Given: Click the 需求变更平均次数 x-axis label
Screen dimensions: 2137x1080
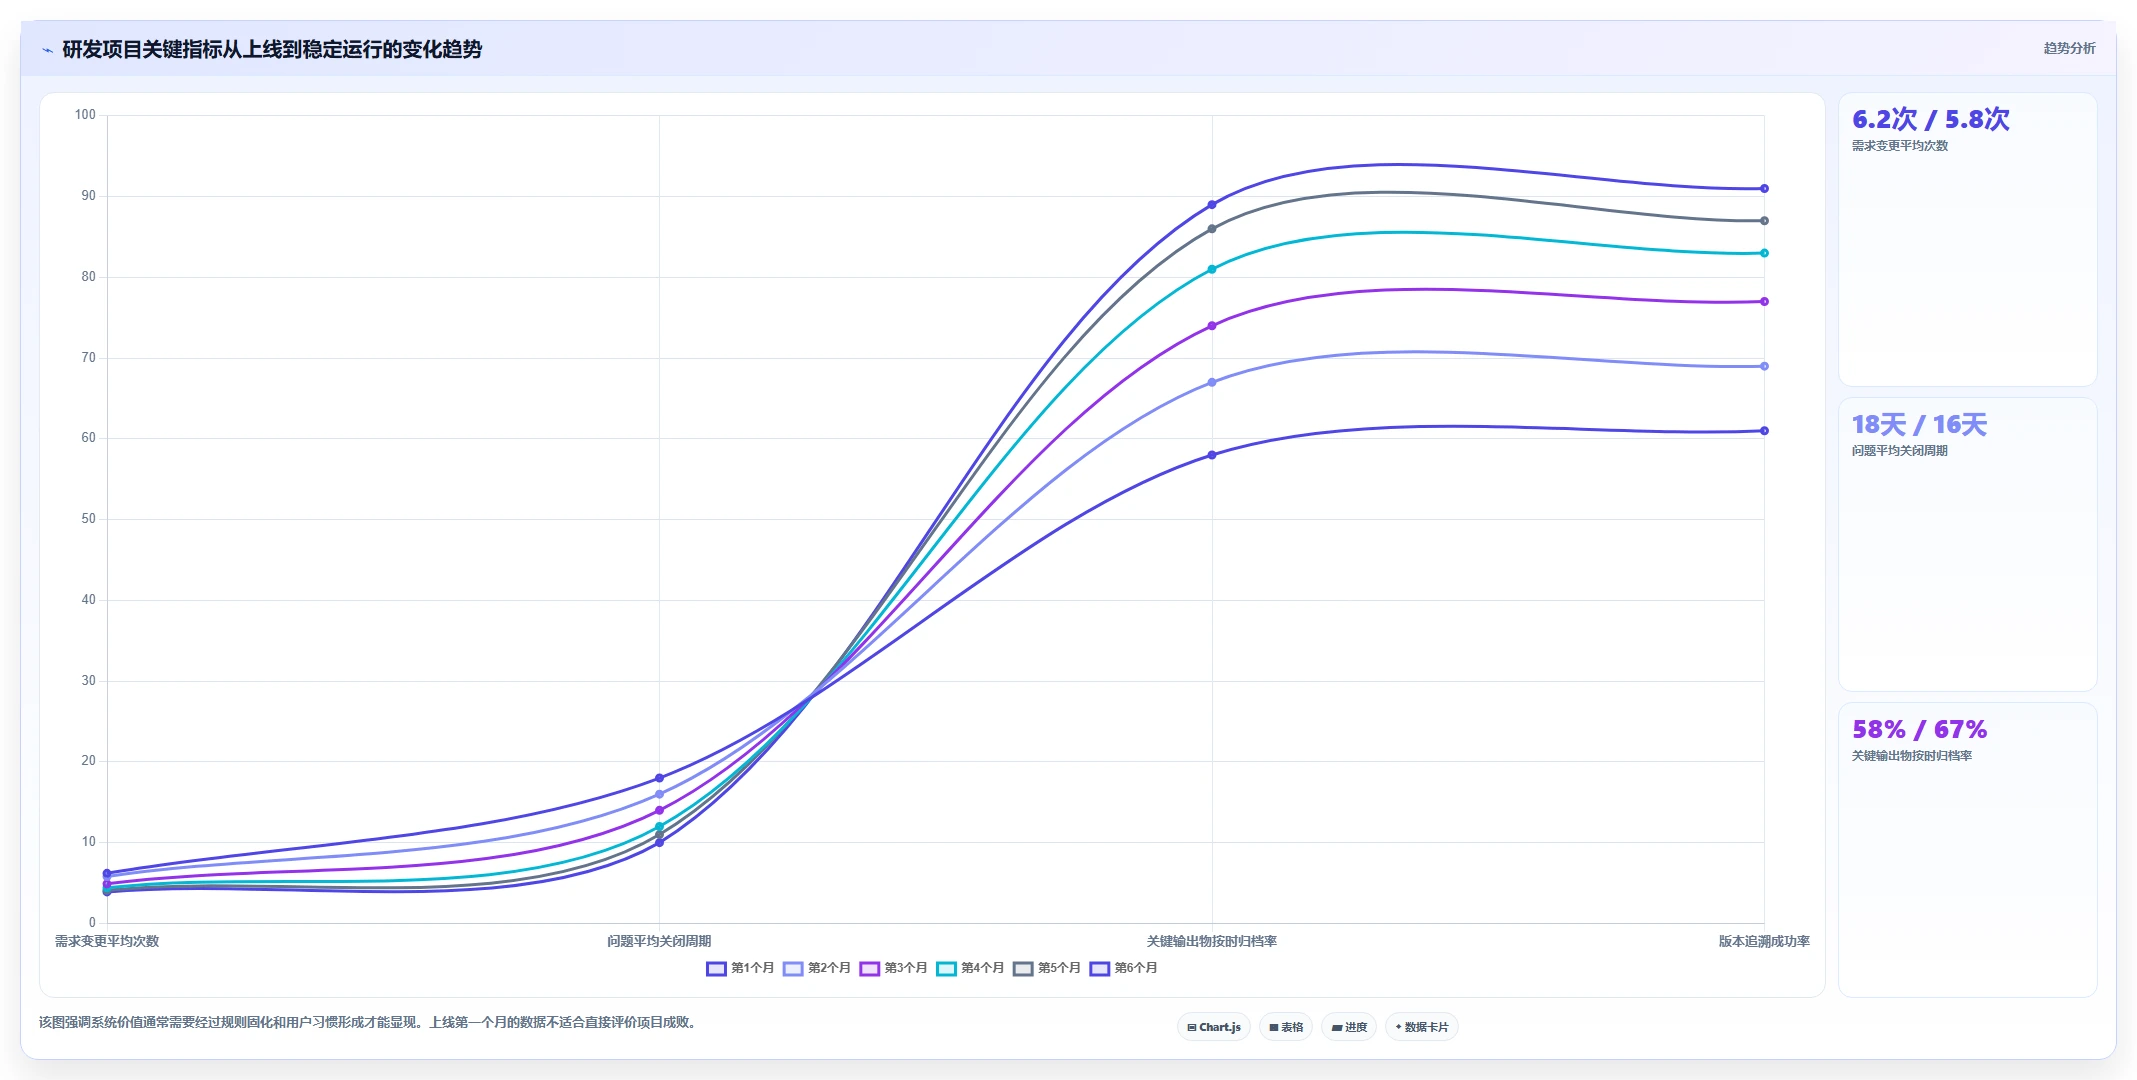Looking at the screenshot, I should (x=107, y=941).
